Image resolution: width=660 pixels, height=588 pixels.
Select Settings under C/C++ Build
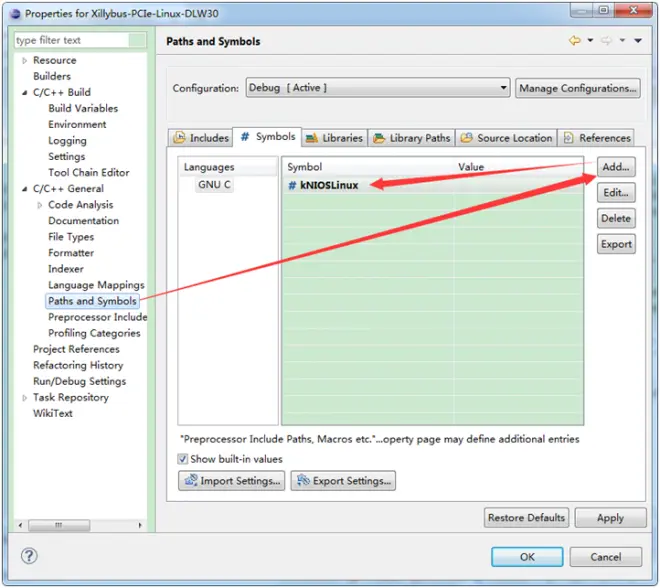pos(67,157)
